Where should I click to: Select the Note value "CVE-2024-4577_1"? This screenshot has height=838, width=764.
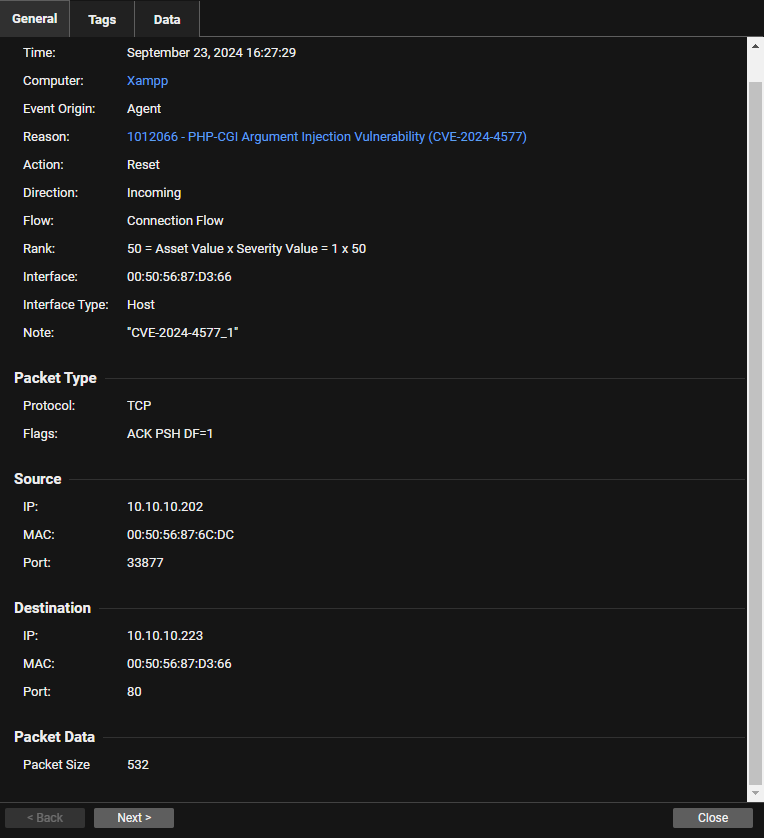pos(182,332)
